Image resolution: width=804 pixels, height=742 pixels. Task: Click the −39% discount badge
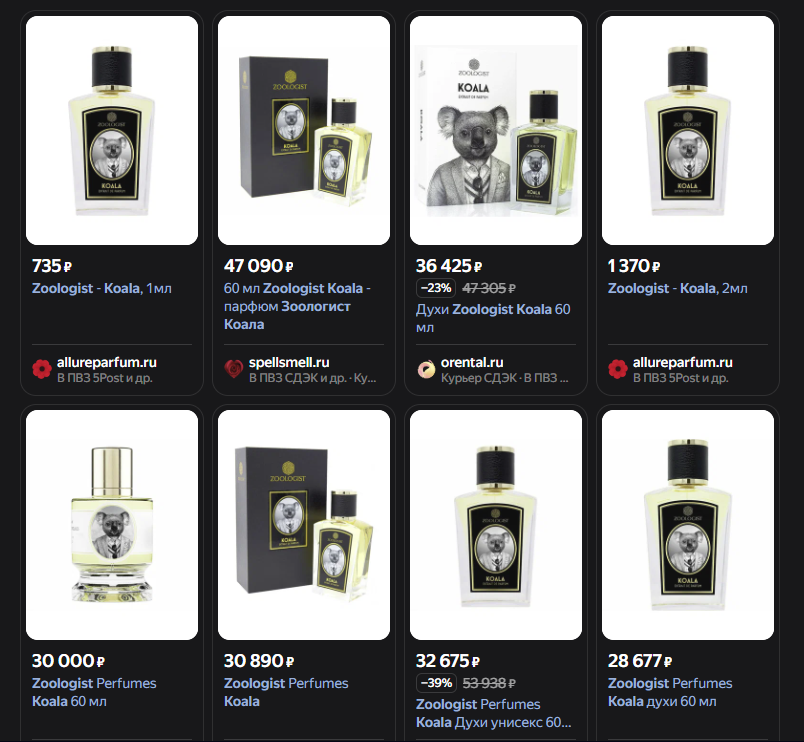coord(436,683)
